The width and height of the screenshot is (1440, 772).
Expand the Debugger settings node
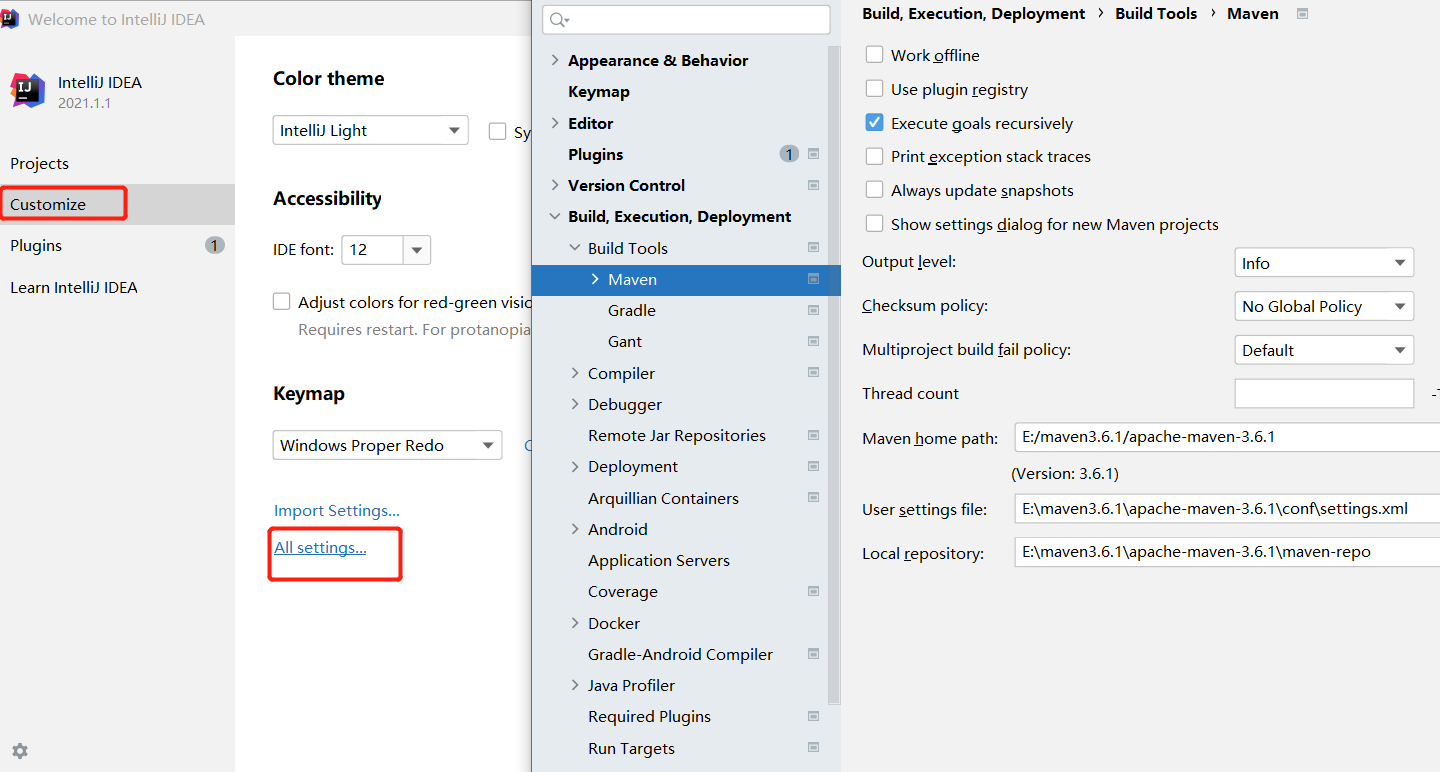575,404
